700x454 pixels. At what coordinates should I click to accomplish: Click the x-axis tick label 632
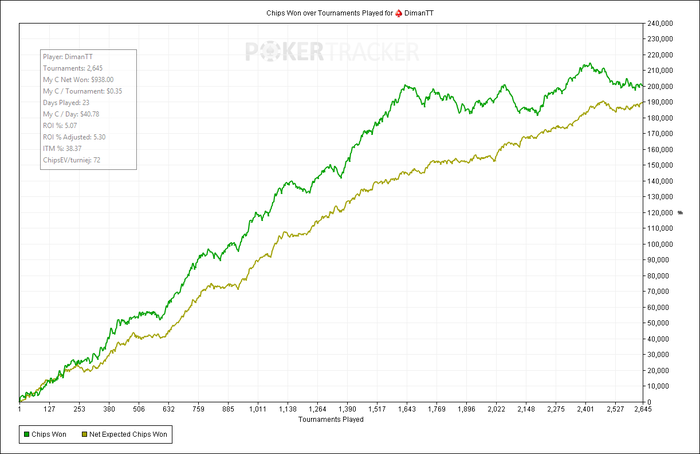168,409
